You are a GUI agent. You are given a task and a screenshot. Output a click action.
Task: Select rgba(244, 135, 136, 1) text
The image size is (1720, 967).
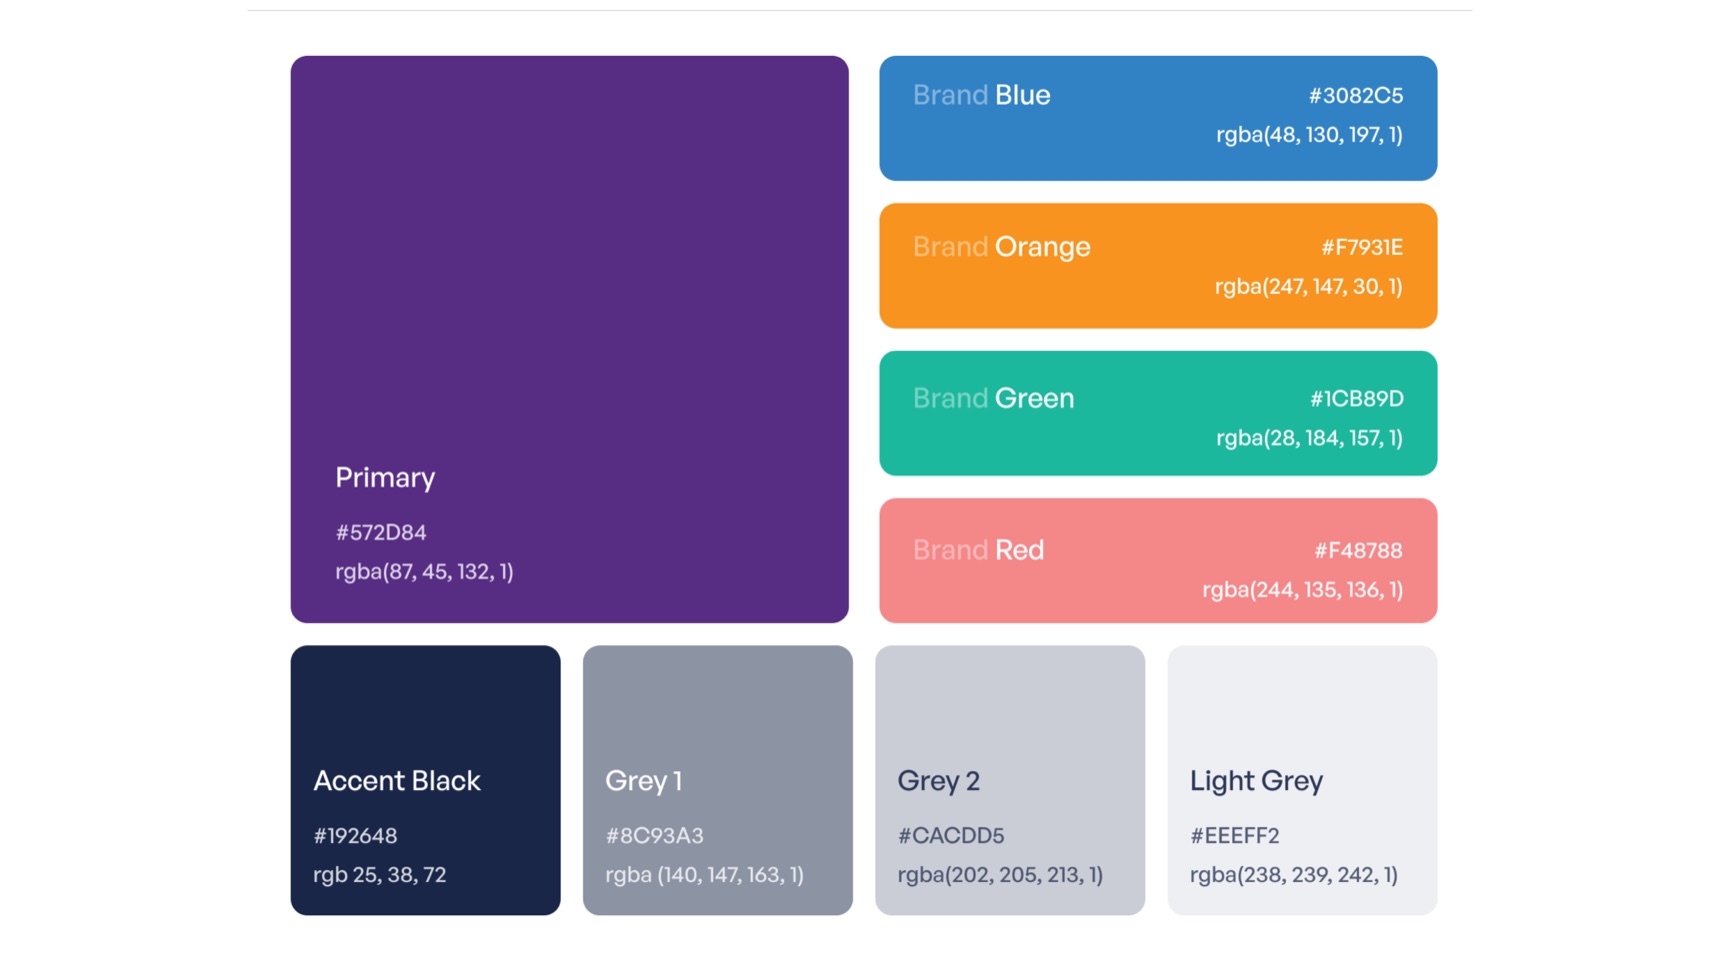coord(1302,590)
